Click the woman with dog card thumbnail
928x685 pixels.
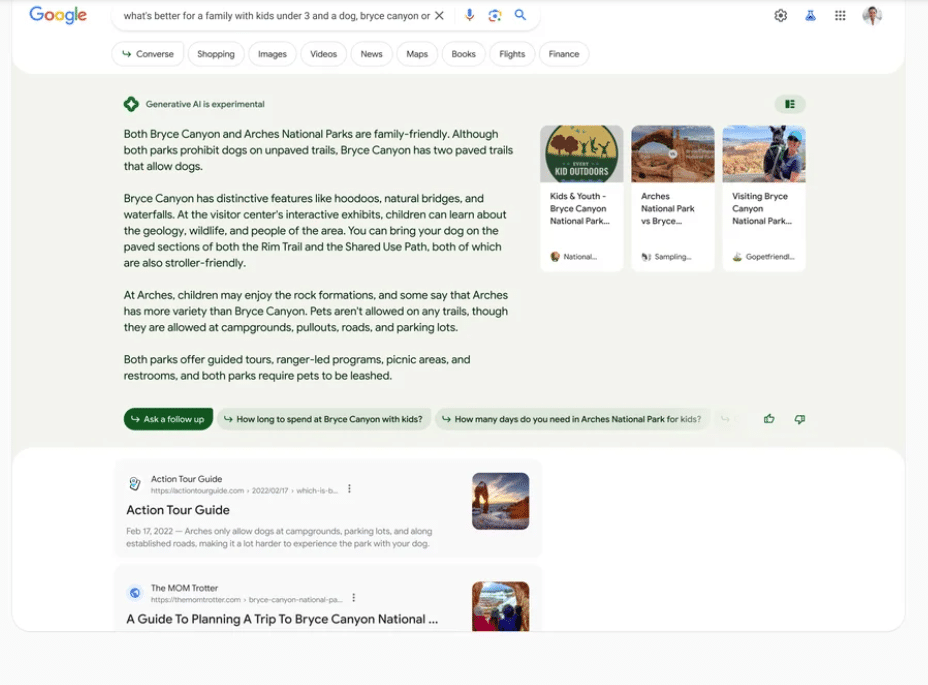tap(764, 154)
